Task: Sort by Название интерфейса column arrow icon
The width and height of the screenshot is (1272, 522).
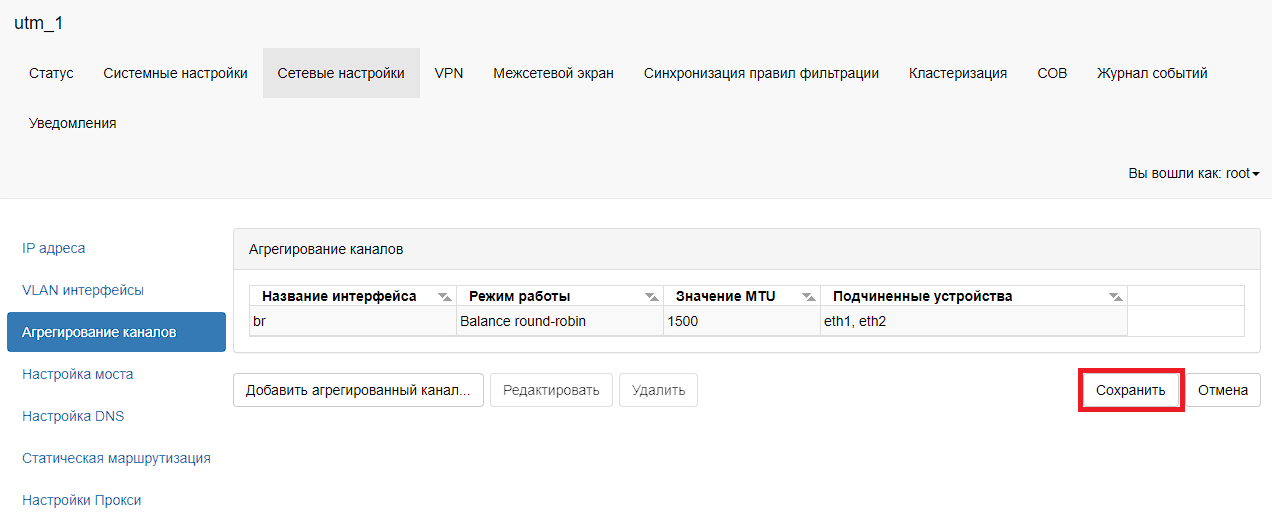Action: pyautogui.click(x=445, y=297)
